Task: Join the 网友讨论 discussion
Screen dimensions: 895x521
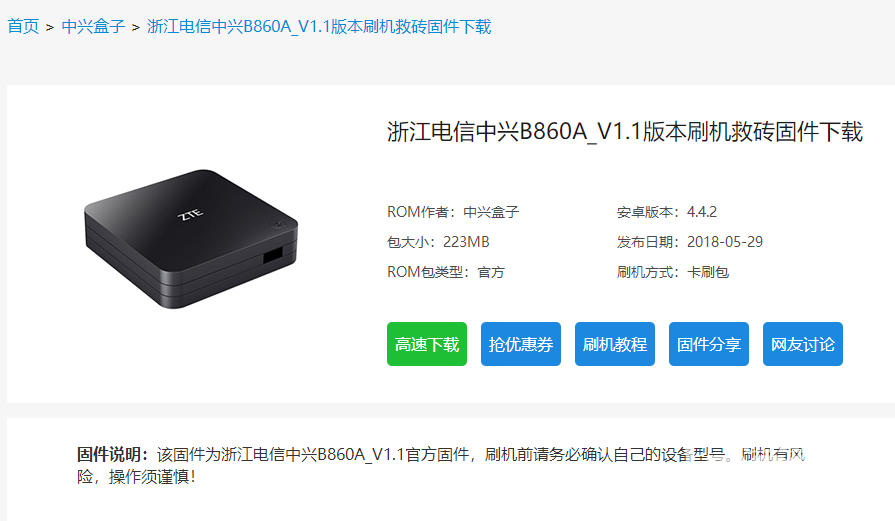Action: tap(803, 344)
